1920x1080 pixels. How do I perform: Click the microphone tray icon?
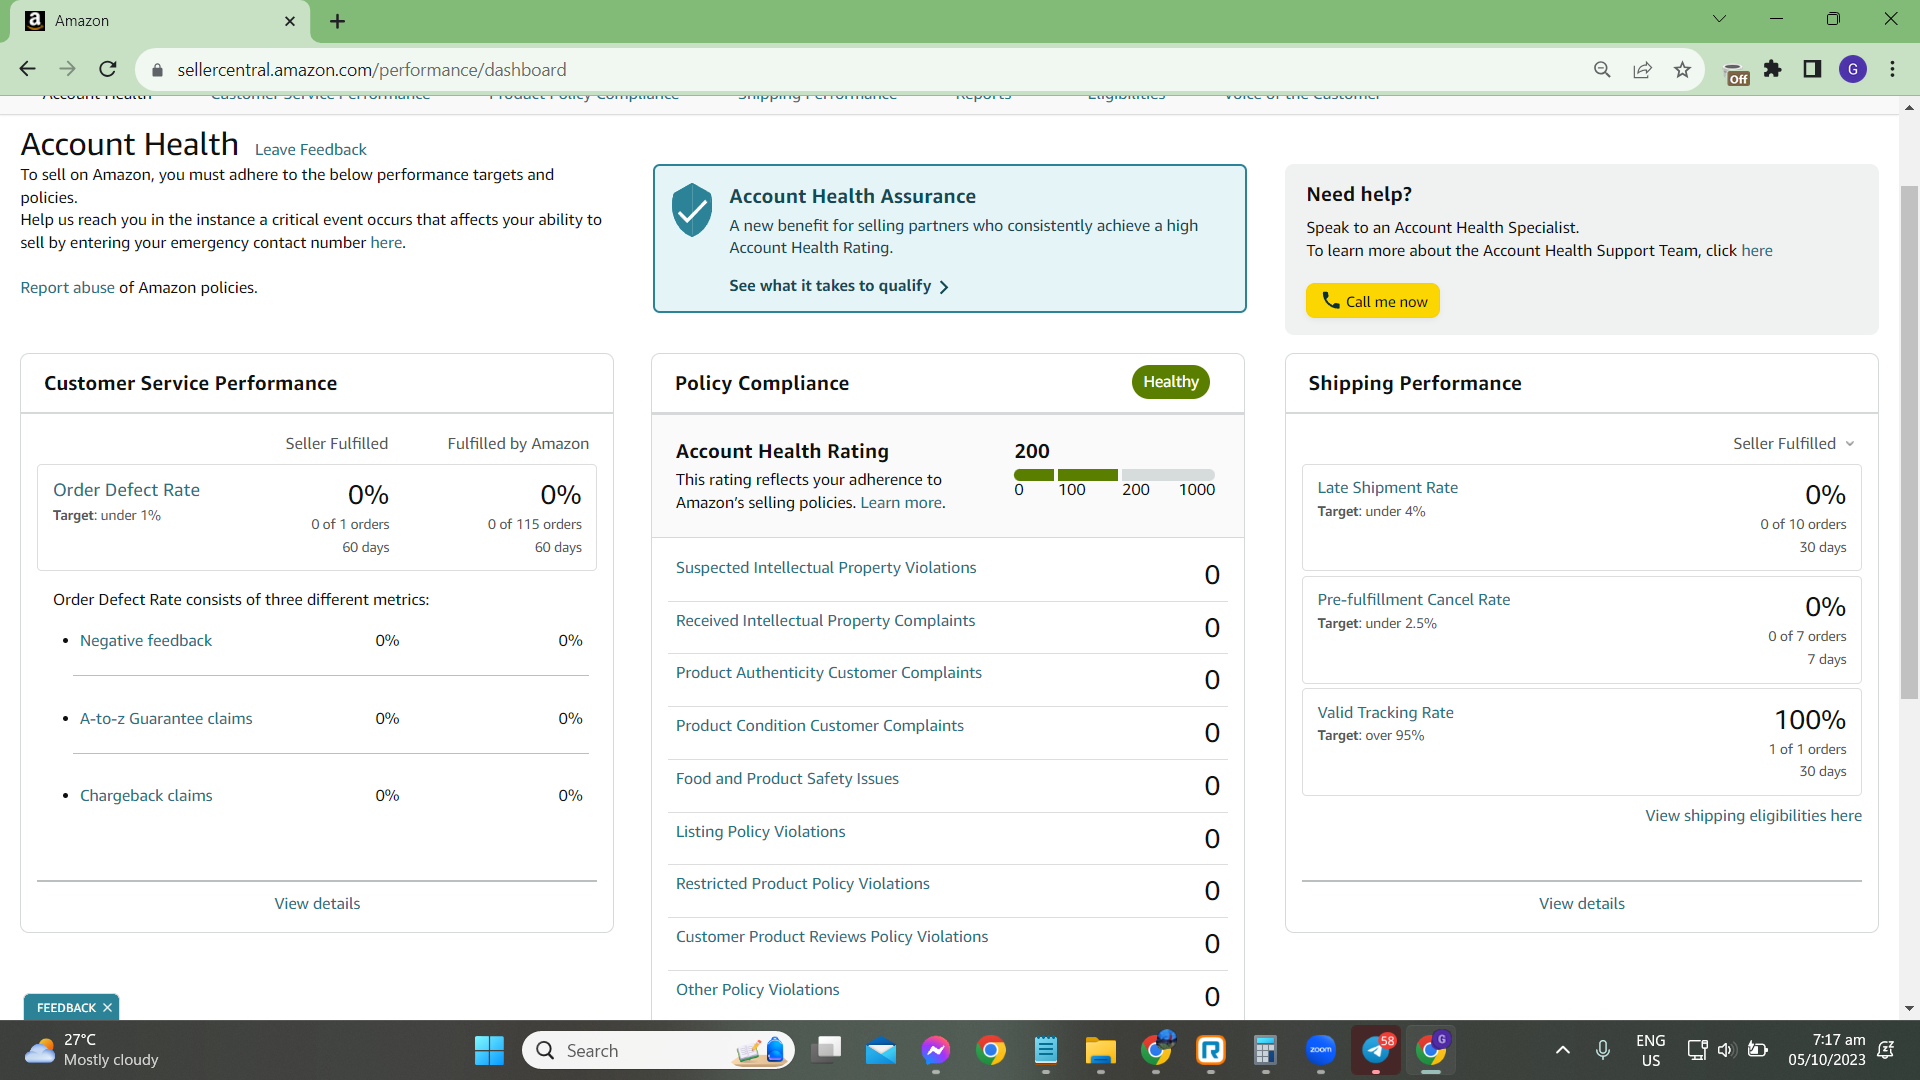(x=1603, y=1050)
